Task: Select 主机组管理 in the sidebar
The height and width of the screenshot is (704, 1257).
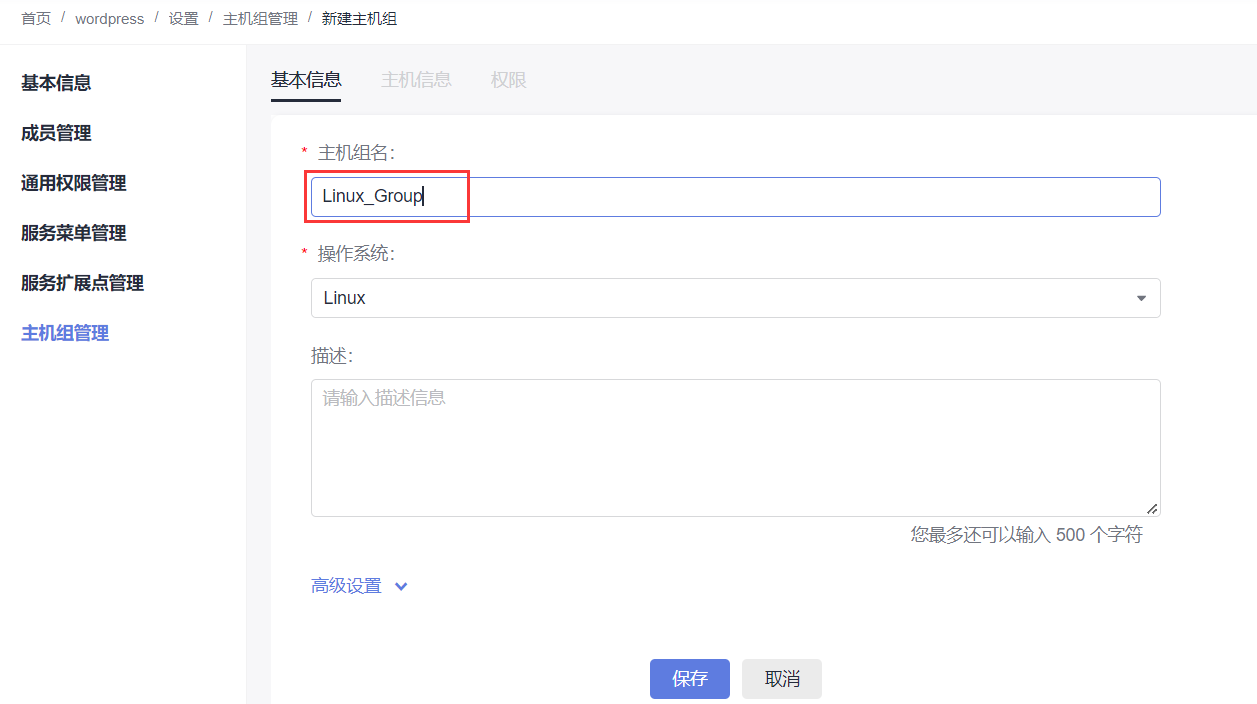Action: click(x=65, y=333)
